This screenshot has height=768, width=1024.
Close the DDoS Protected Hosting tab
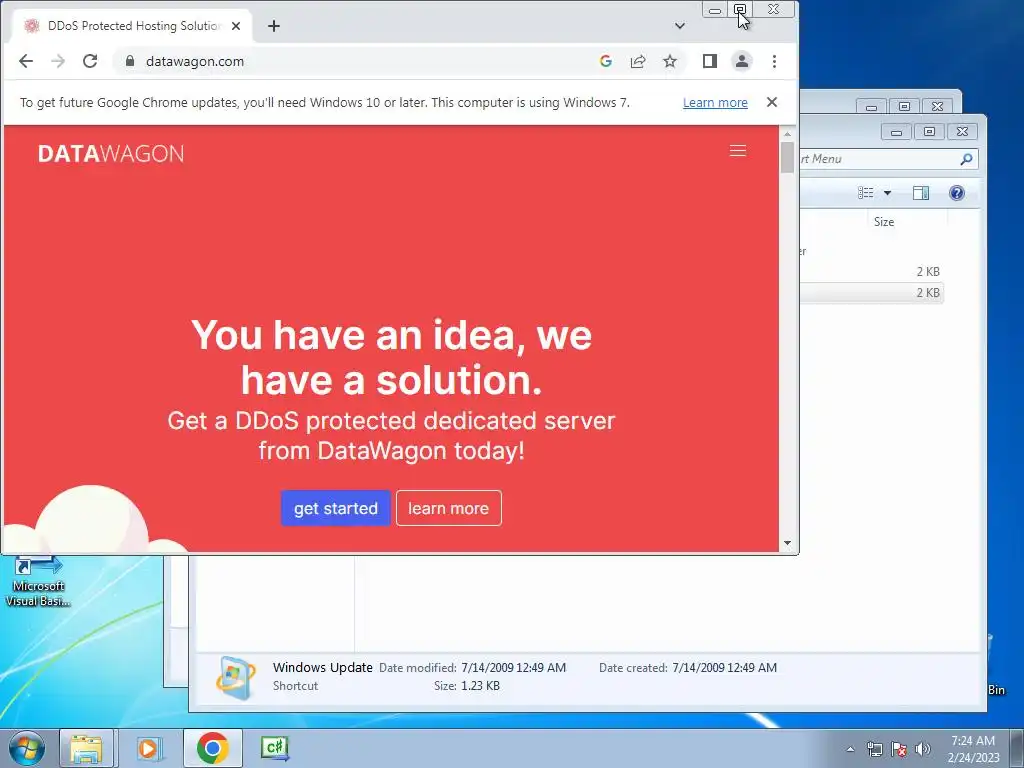click(236, 26)
